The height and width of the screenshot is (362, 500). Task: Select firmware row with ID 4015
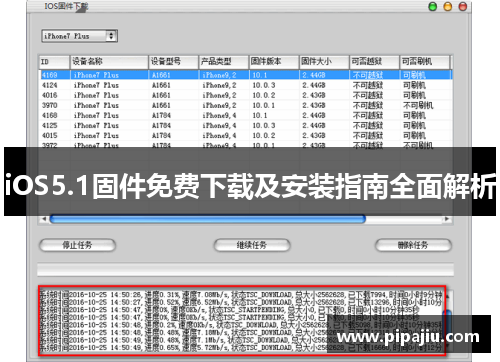[x=246, y=135]
